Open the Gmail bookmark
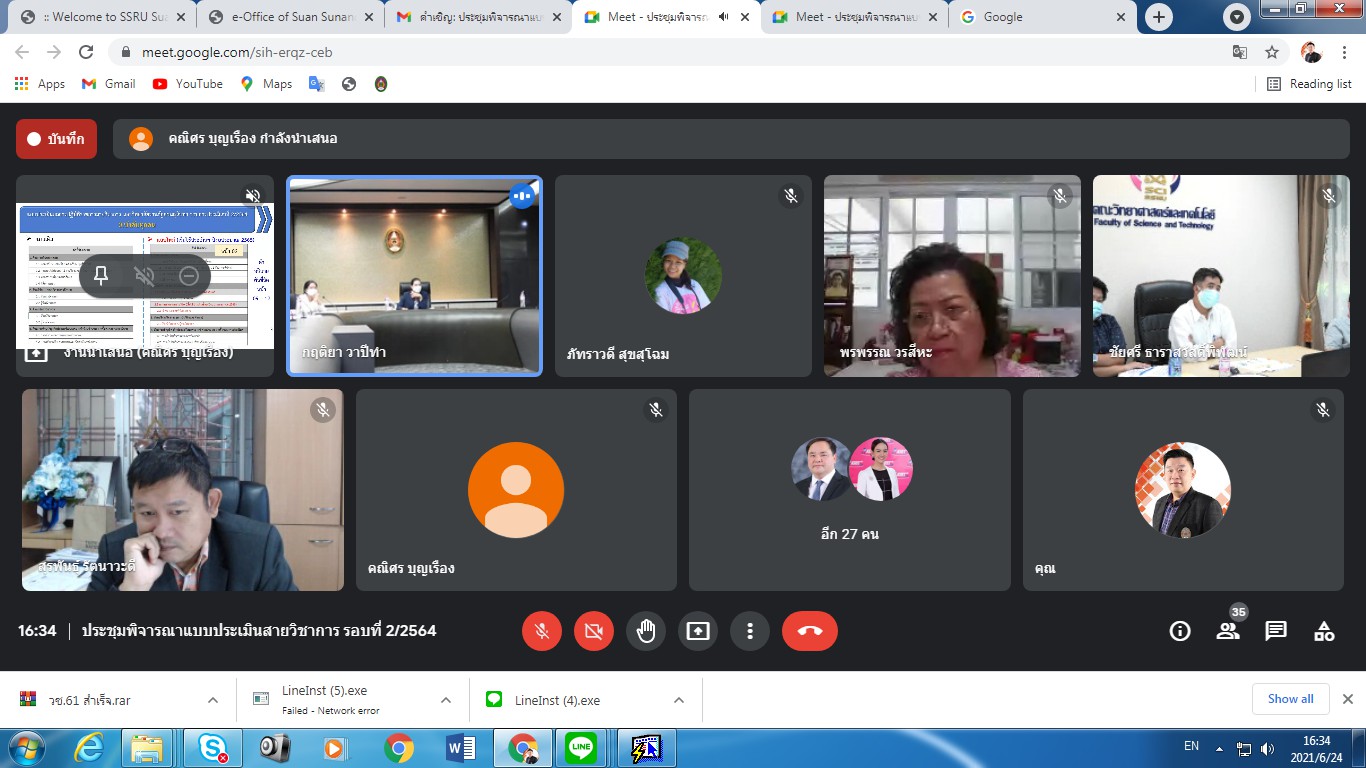 (x=109, y=84)
